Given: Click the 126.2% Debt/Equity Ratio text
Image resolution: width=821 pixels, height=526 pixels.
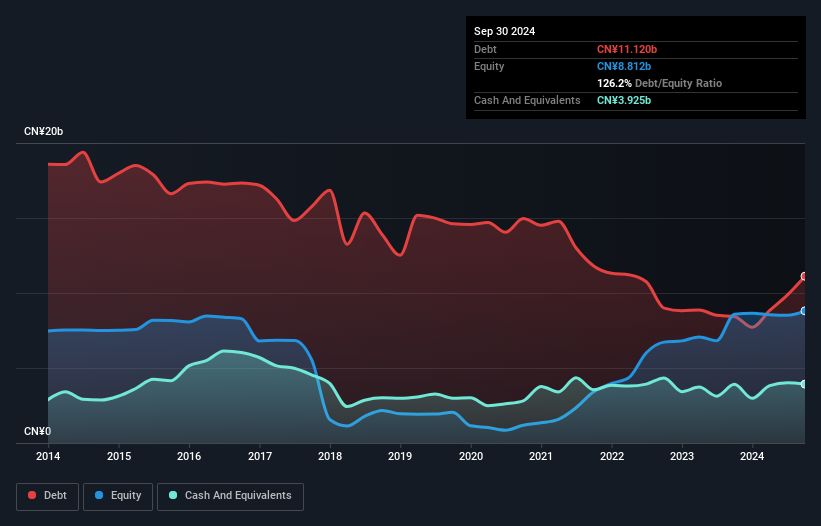Looking at the screenshot, I should point(659,83).
